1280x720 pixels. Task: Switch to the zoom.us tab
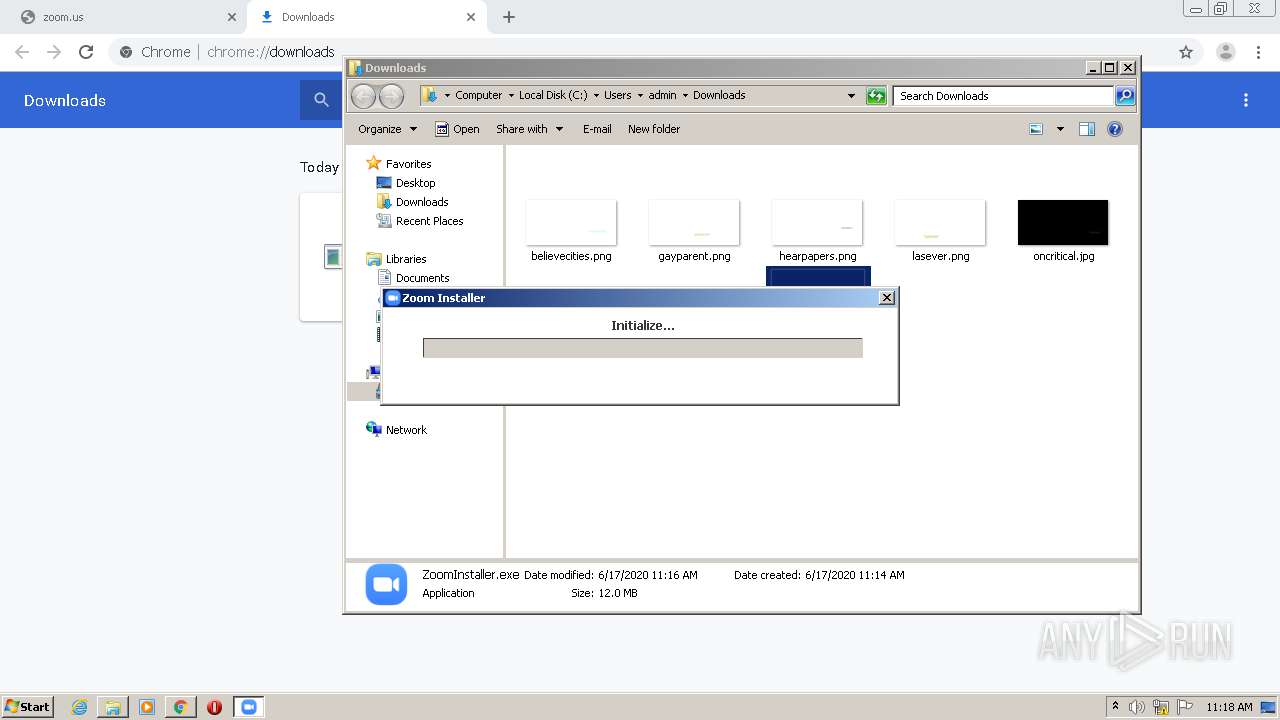click(x=127, y=17)
